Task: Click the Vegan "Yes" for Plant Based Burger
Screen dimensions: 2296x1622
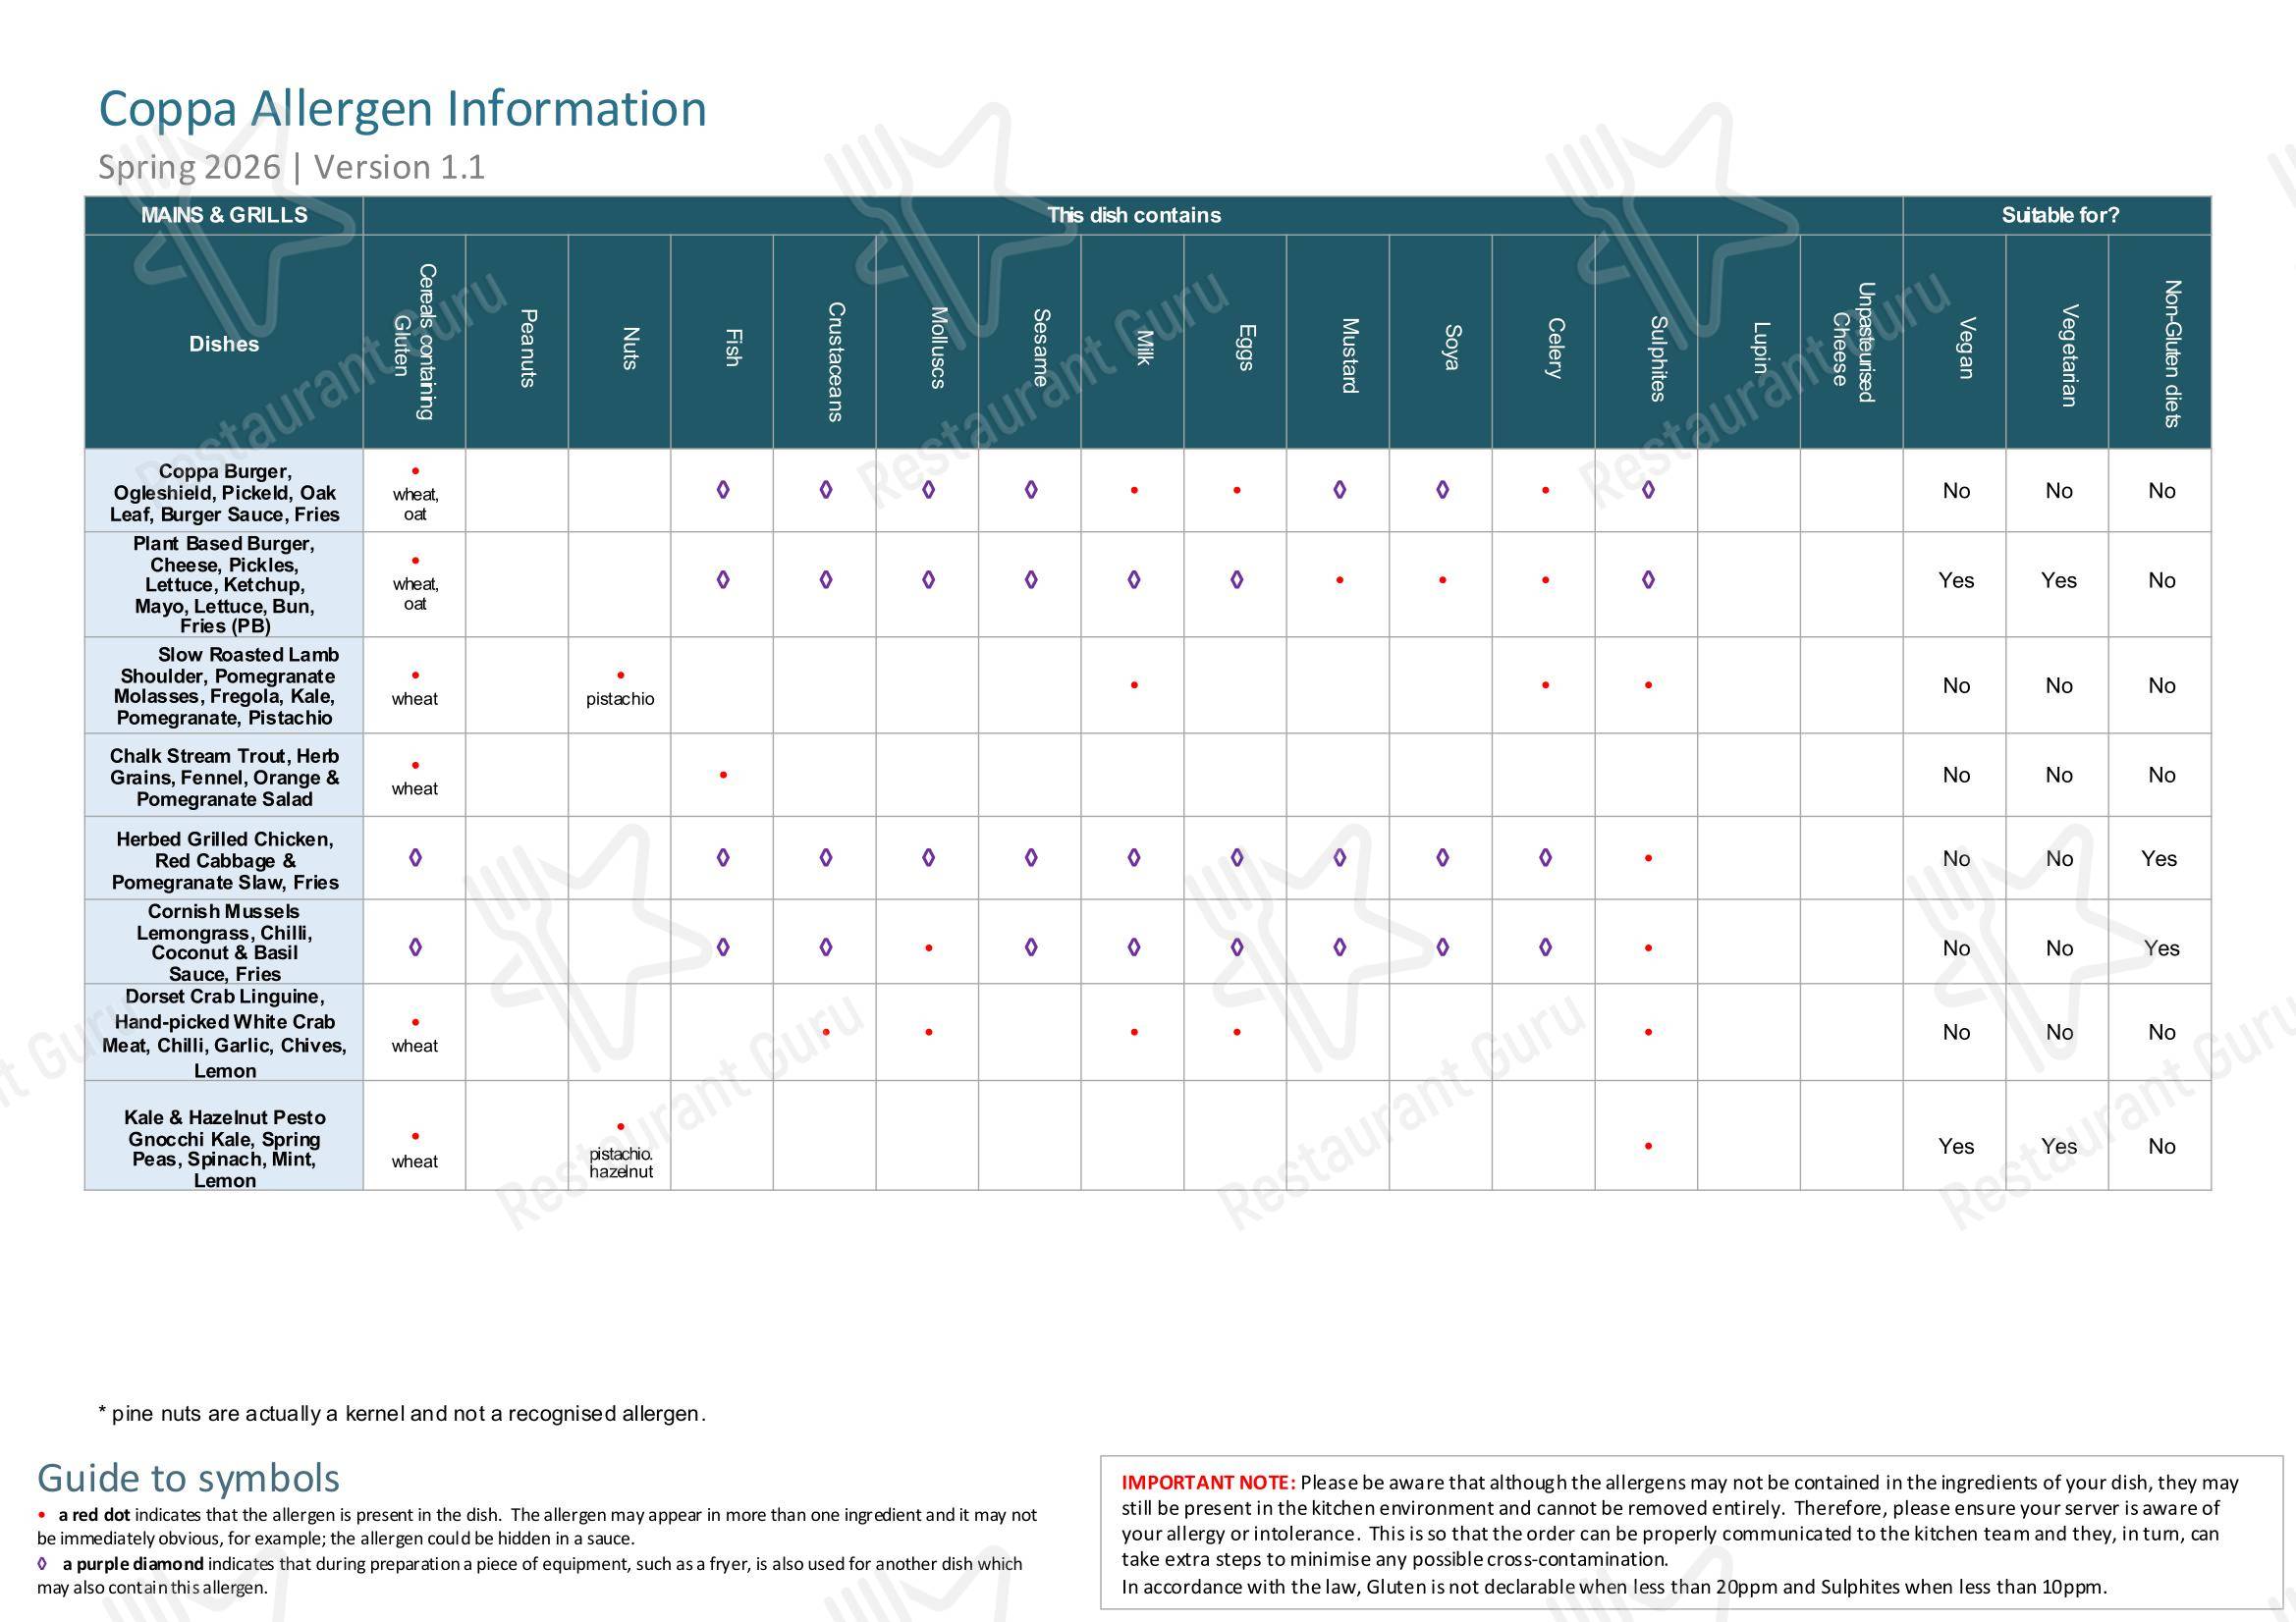Action: [1956, 581]
